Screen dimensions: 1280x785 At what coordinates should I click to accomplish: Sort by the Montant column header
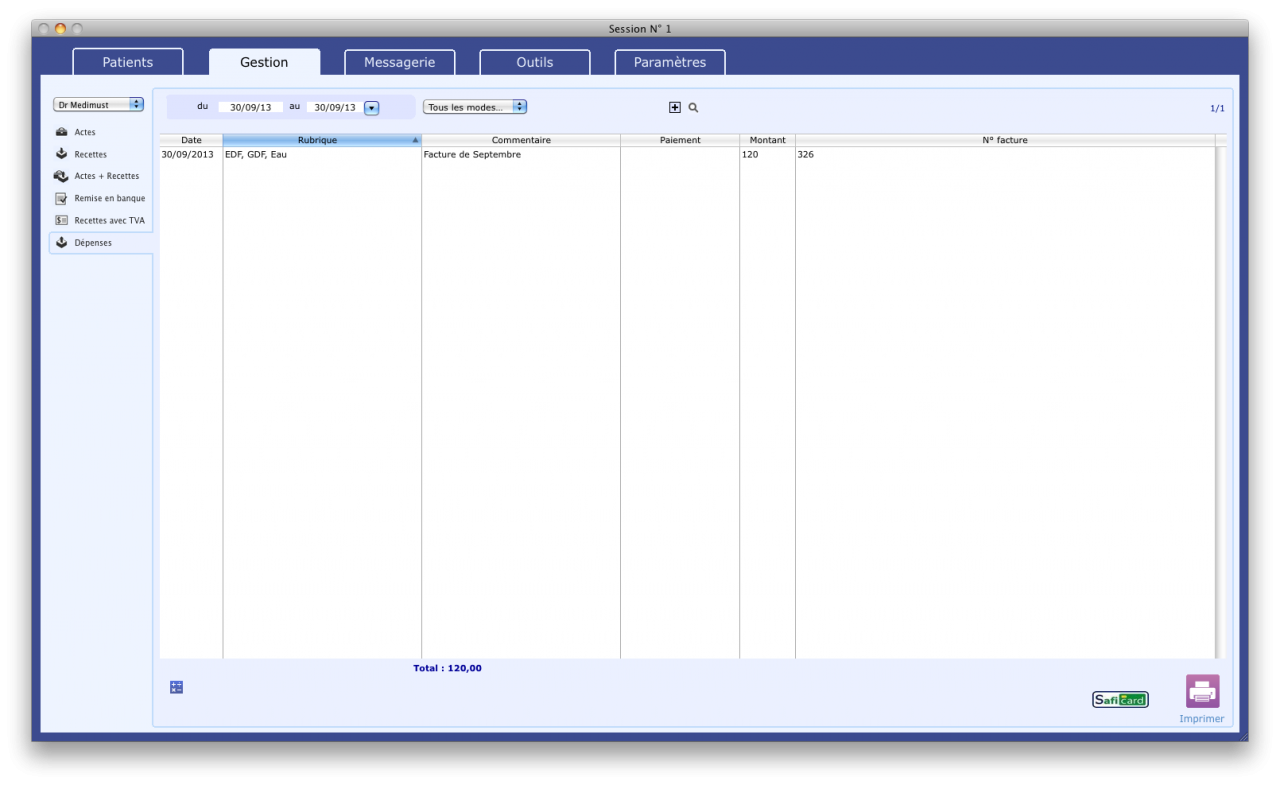click(x=767, y=140)
